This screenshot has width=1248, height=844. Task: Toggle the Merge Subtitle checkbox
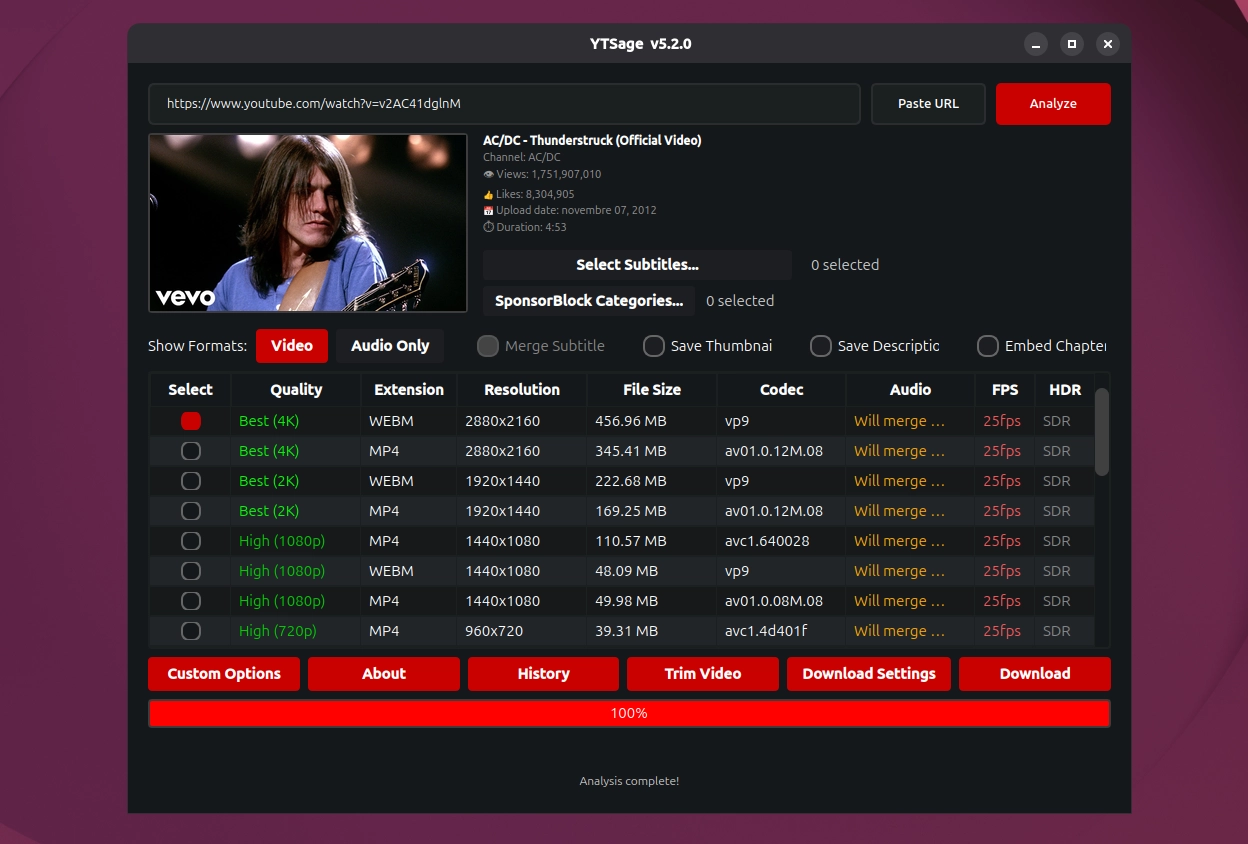pyautogui.click(x=488, y=346)
